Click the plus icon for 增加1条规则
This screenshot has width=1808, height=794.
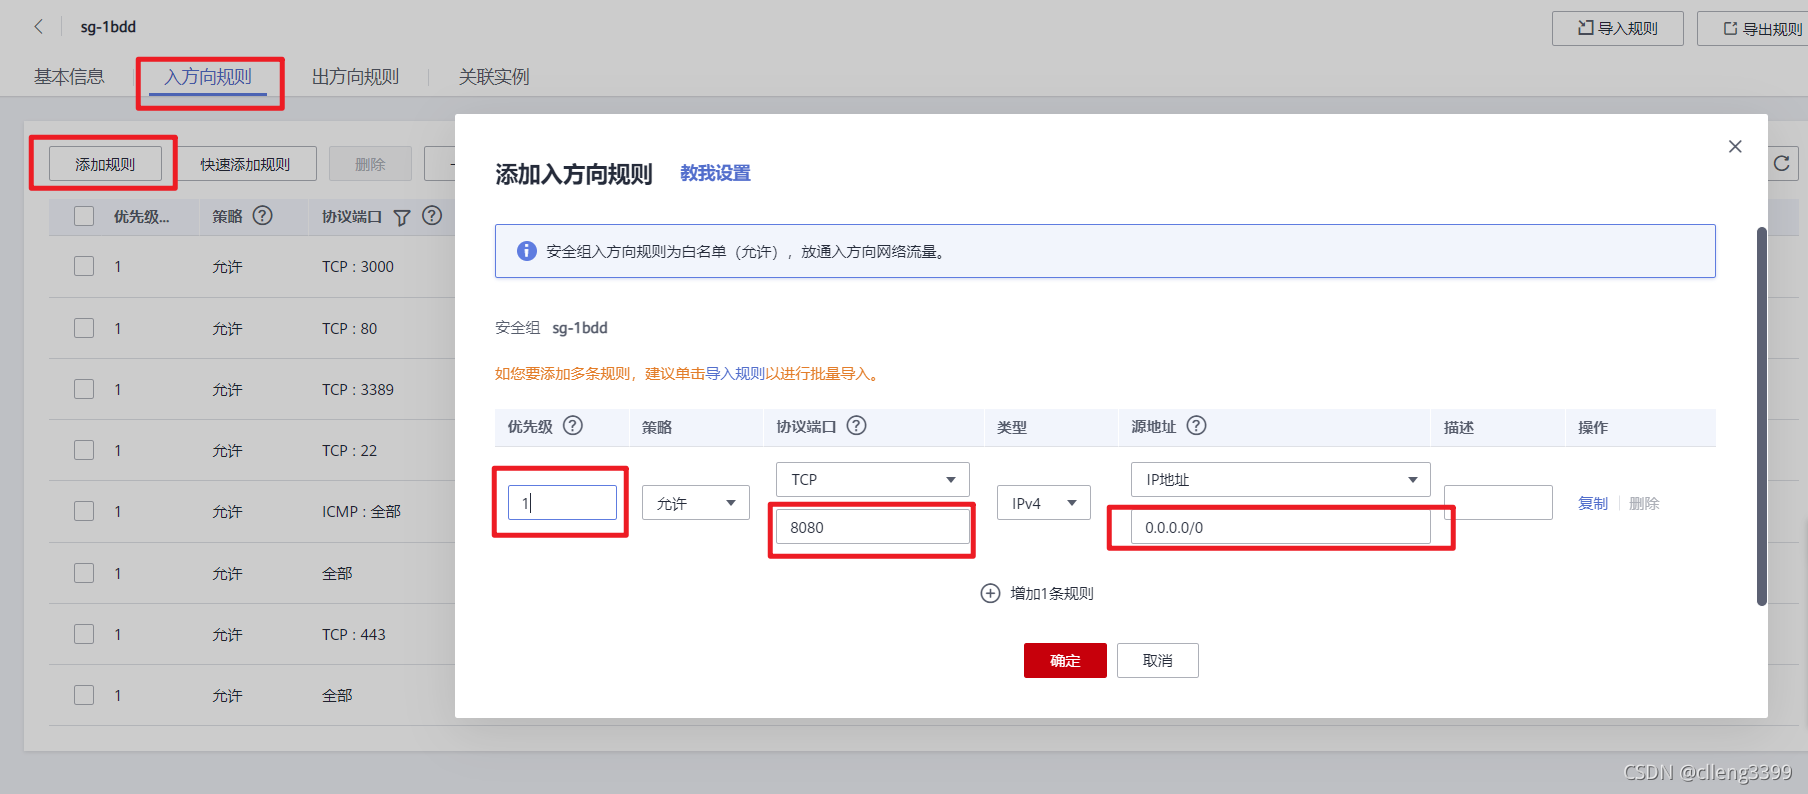990,593
